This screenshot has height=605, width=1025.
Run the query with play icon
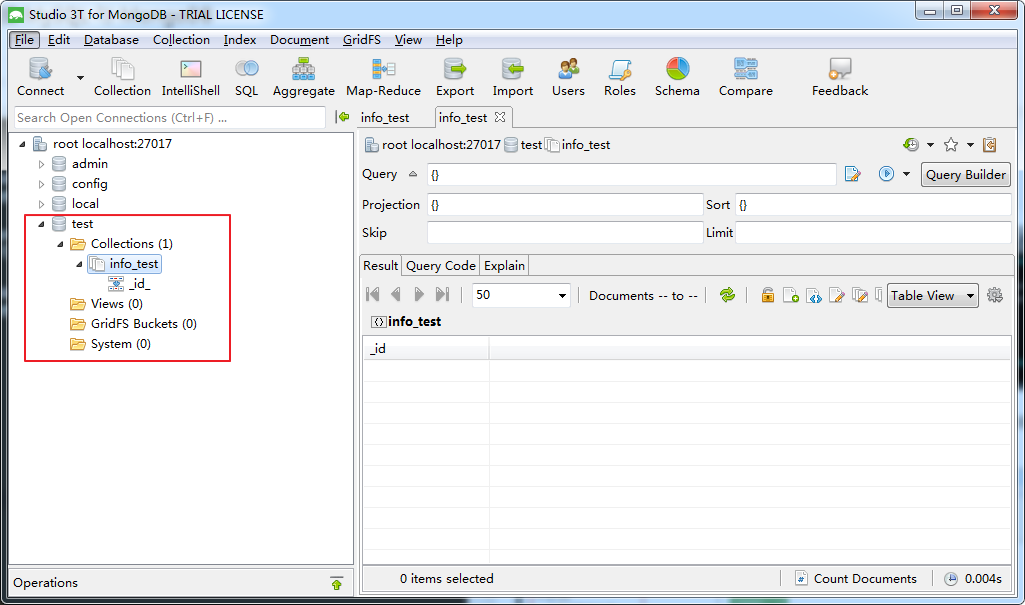(x=886, y=174)
